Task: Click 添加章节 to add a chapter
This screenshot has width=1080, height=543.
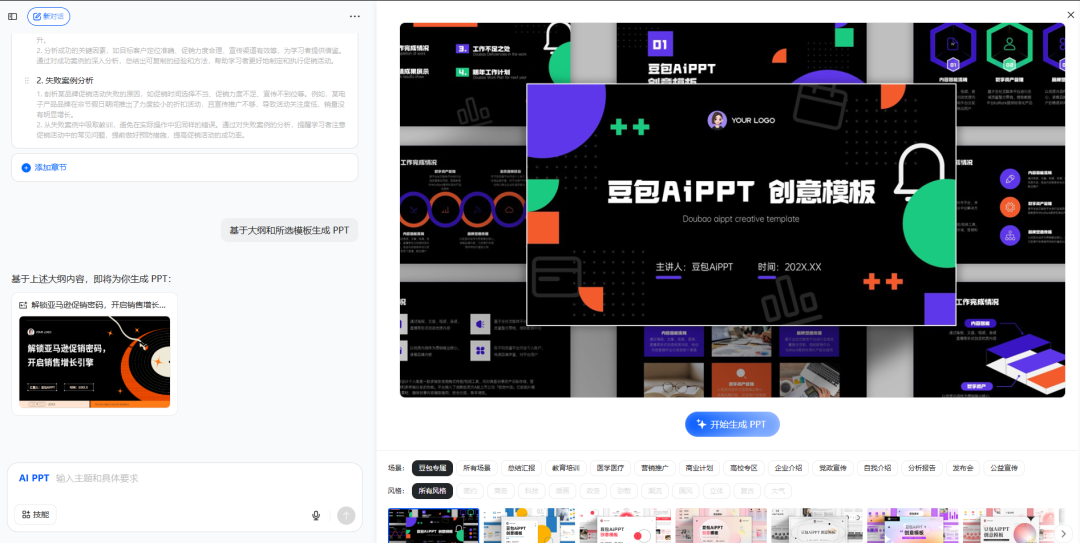Action: pos(45,167)
